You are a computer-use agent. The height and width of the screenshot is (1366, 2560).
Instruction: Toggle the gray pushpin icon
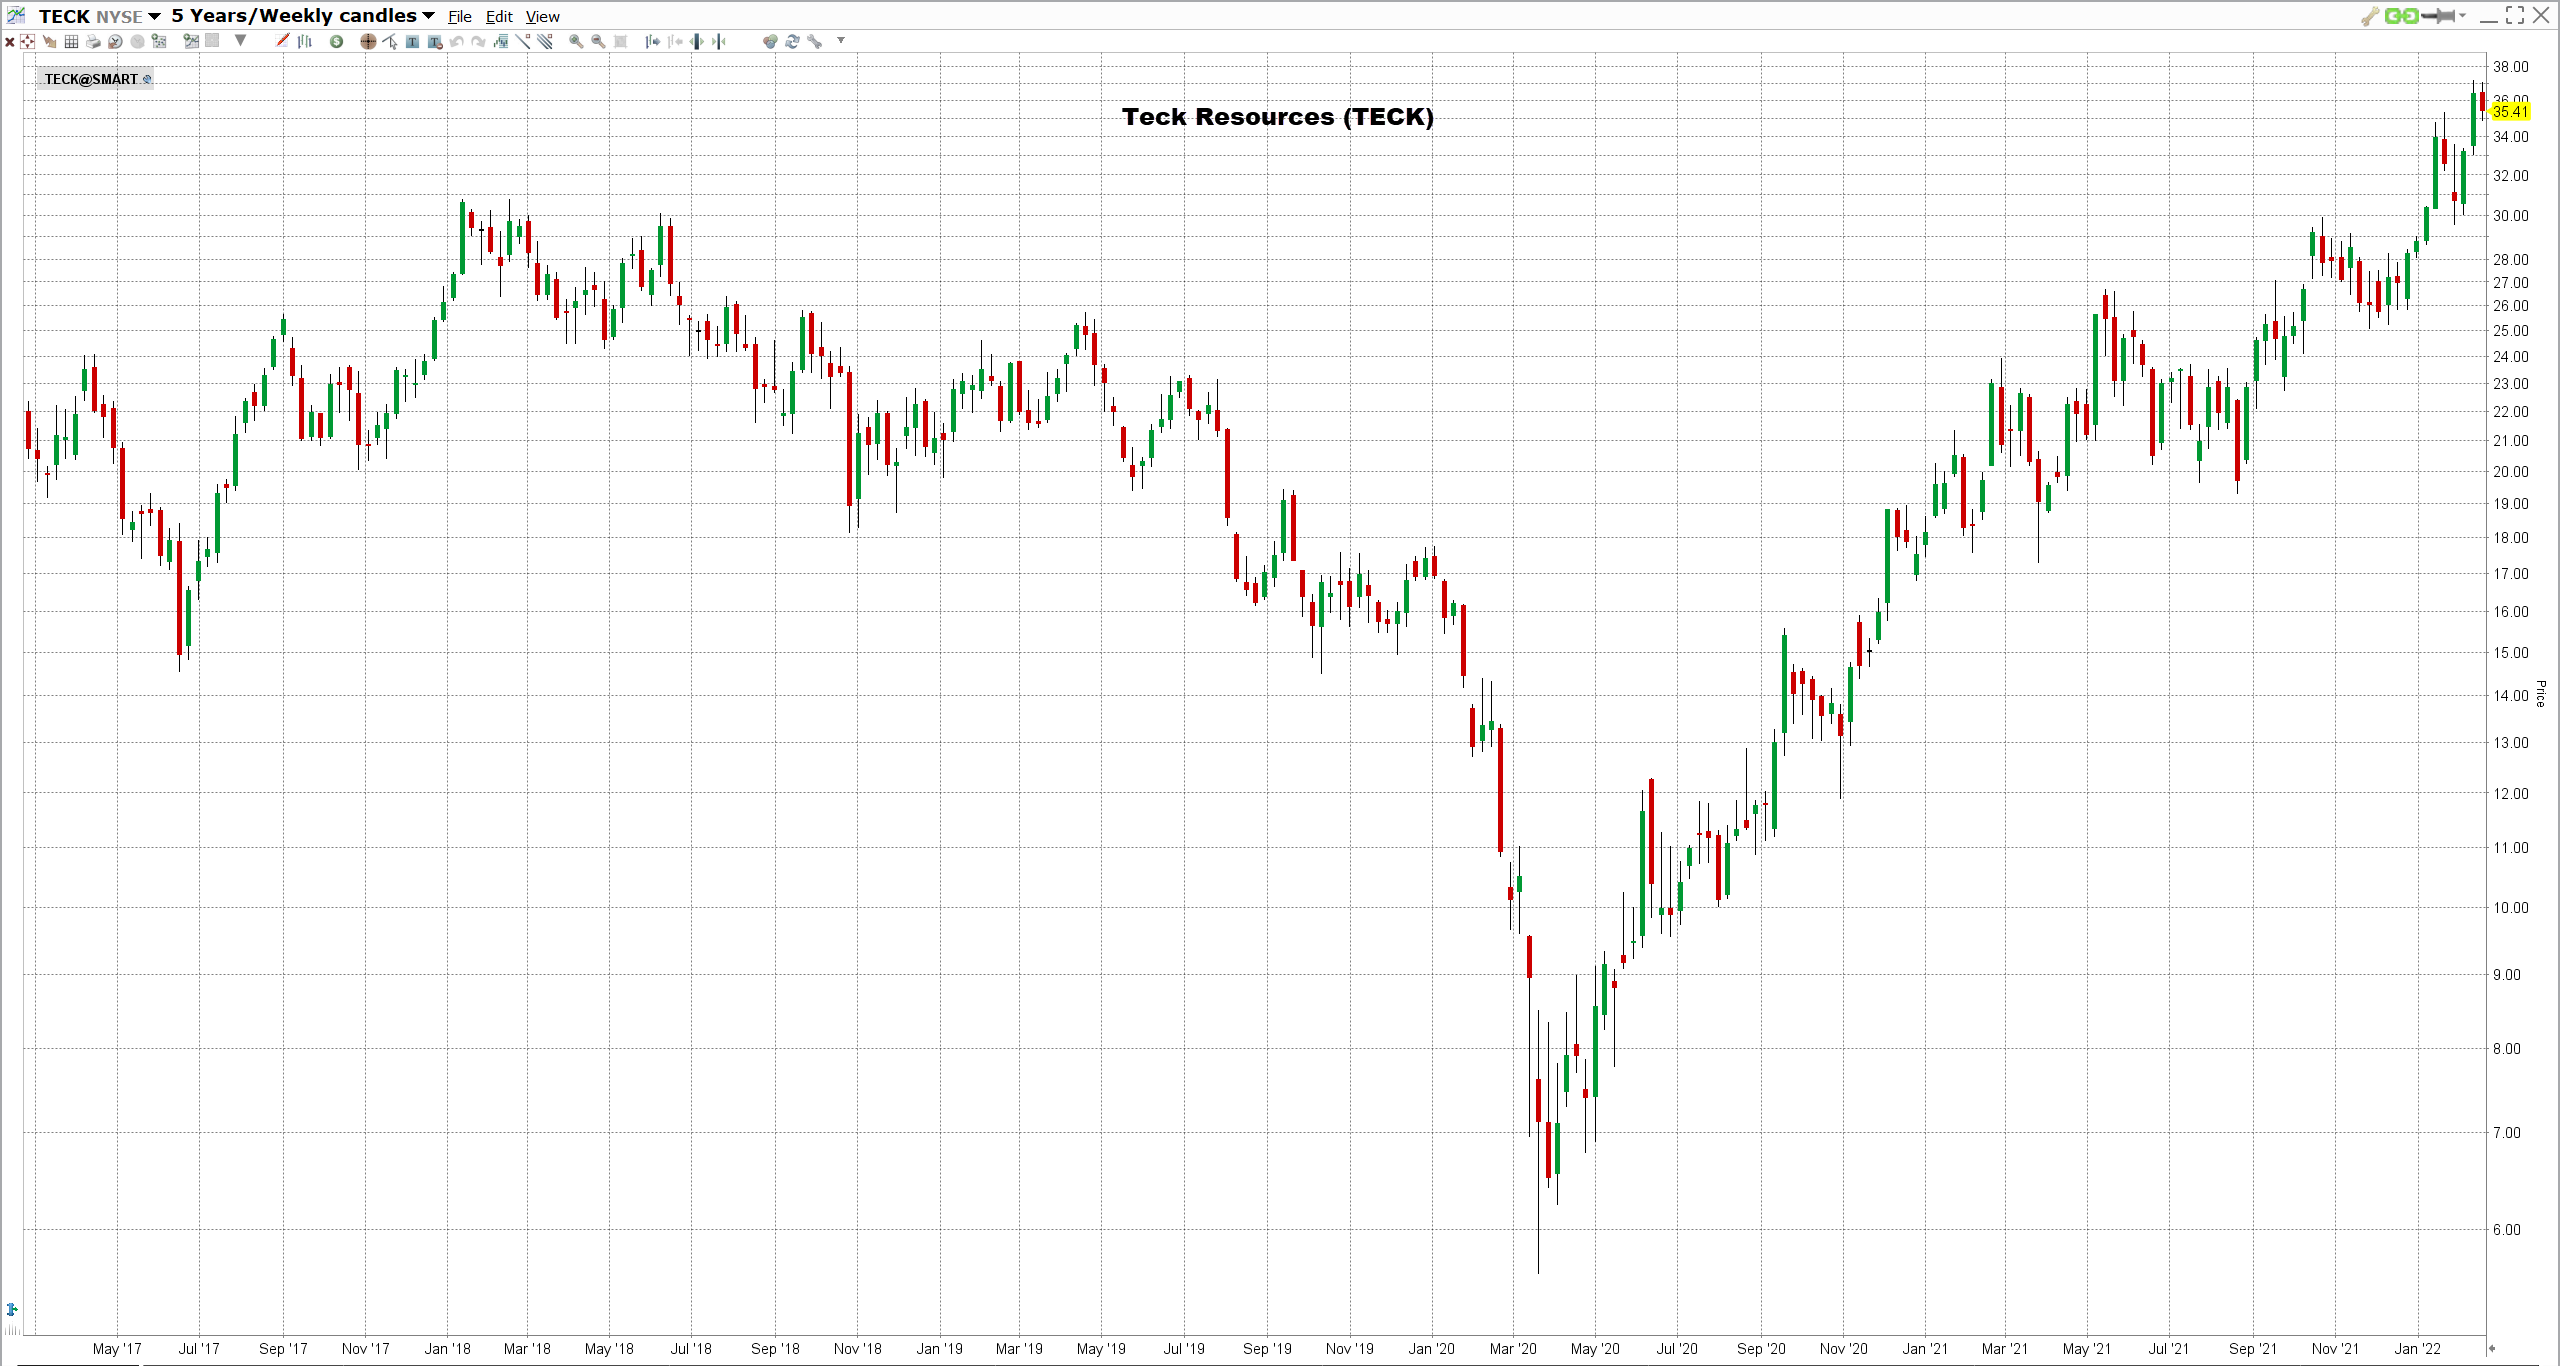click(x=2438, y=16)
